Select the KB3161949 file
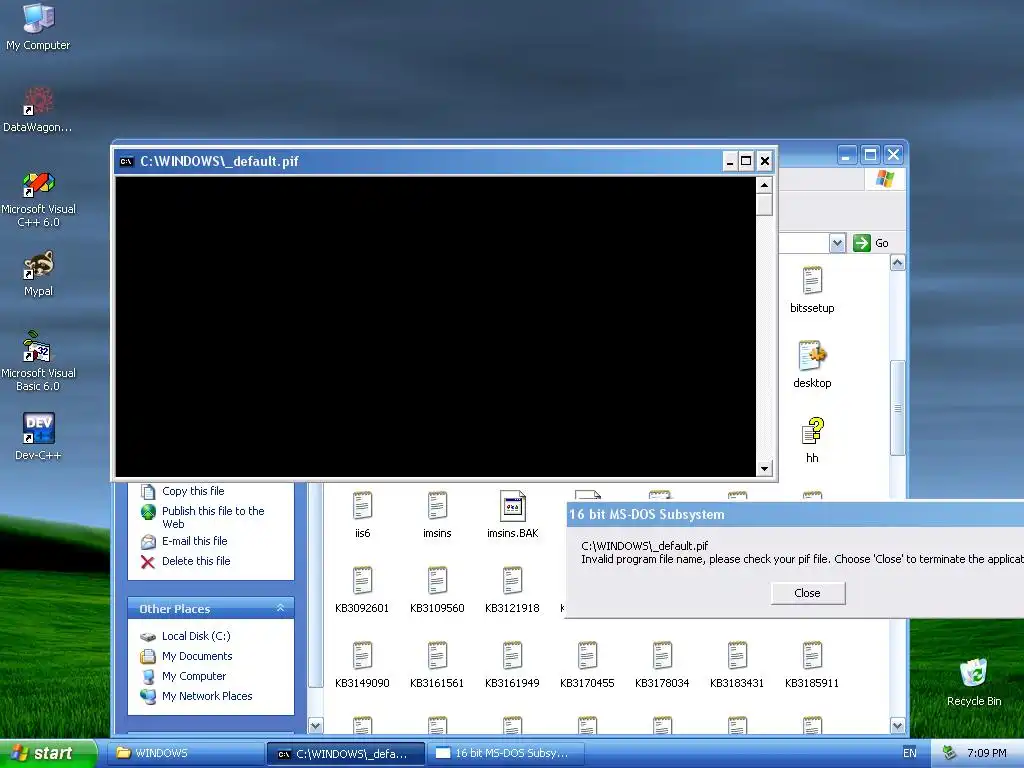1024x768 pixels. coord(513,665)
